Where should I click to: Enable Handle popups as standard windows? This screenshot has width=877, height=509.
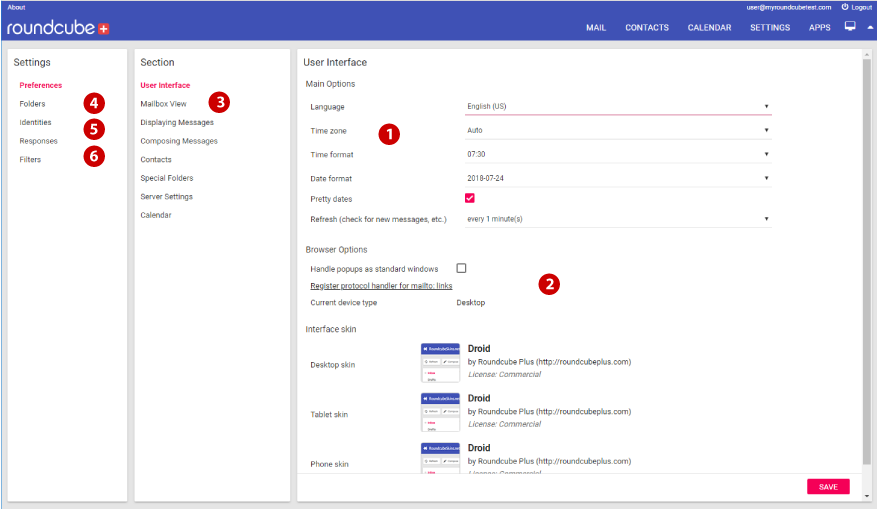click(461, 268)
